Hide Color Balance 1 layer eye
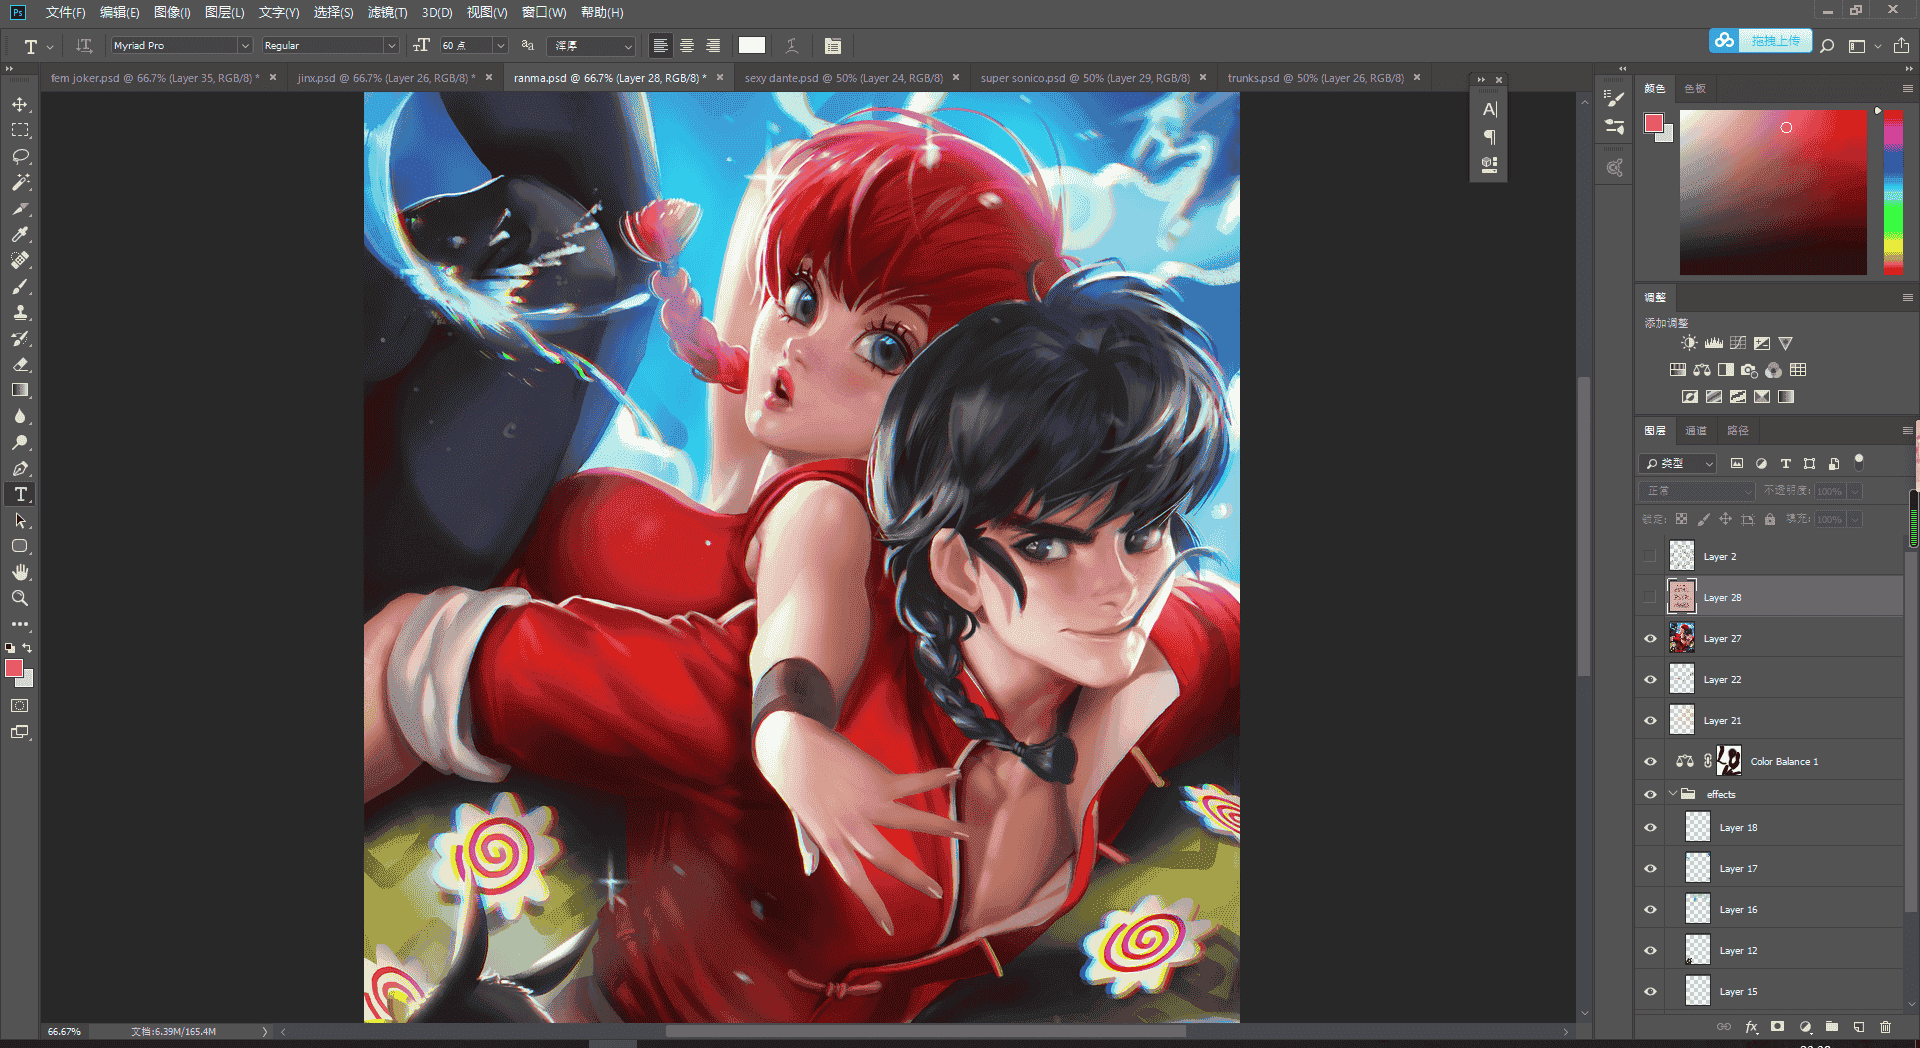Screen dimensions: 1920x1048 click(x=1650, y=762)
